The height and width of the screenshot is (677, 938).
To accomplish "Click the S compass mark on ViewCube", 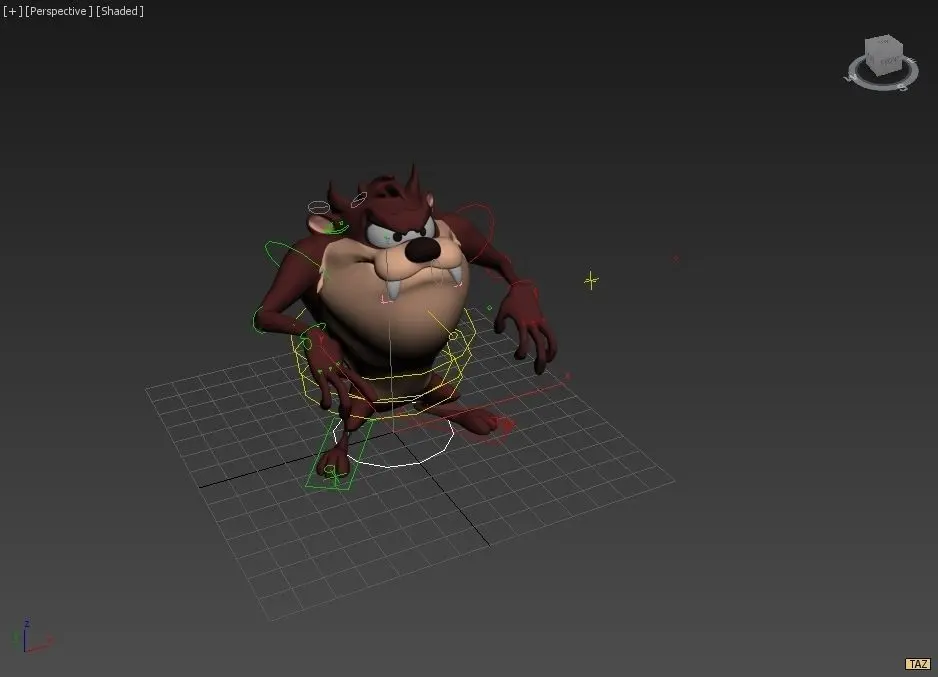I will pos(903,88).
